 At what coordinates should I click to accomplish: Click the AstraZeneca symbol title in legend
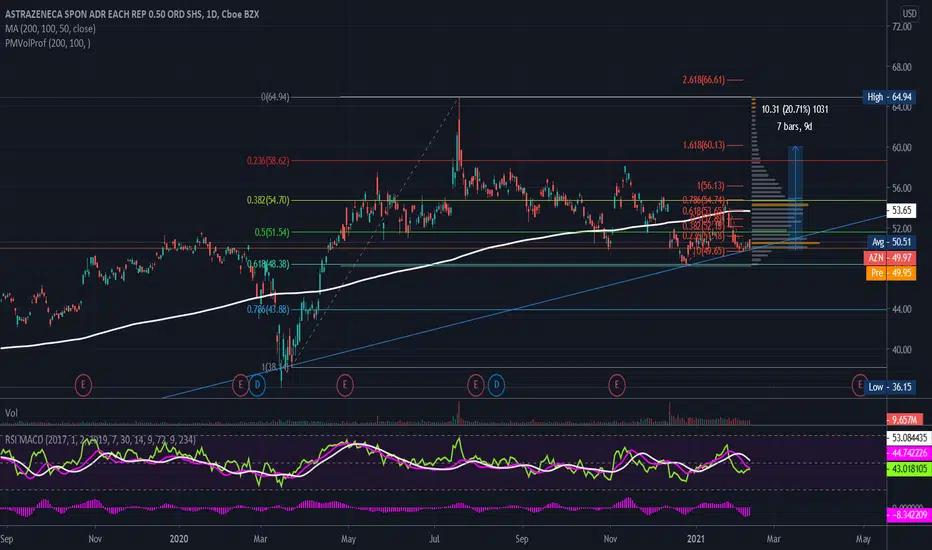pyautogui.click(x=132, y=14)
